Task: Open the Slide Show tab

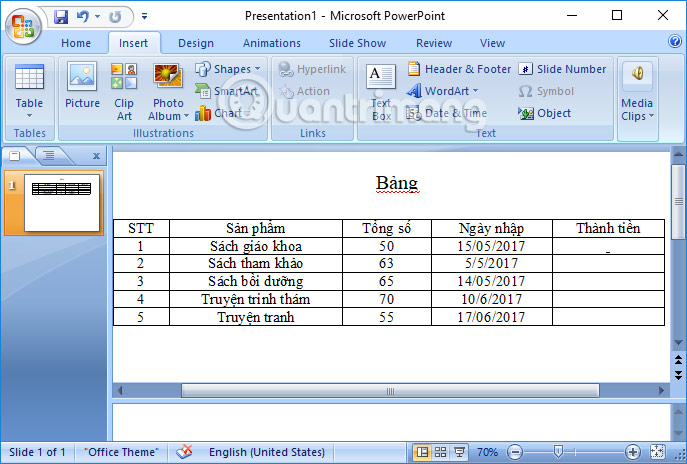Action: 358,43
